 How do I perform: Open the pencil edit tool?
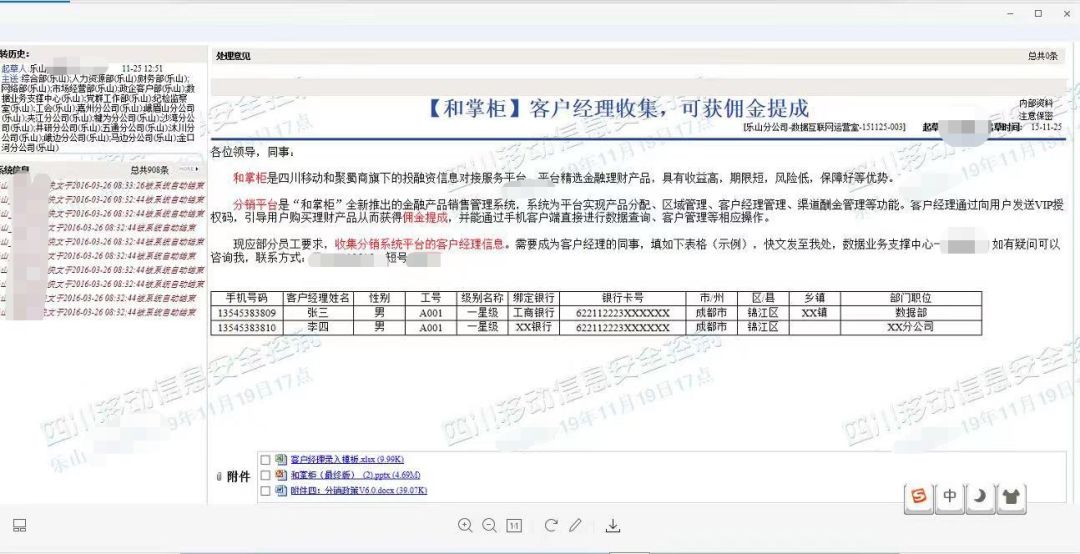tap(575, 526)
